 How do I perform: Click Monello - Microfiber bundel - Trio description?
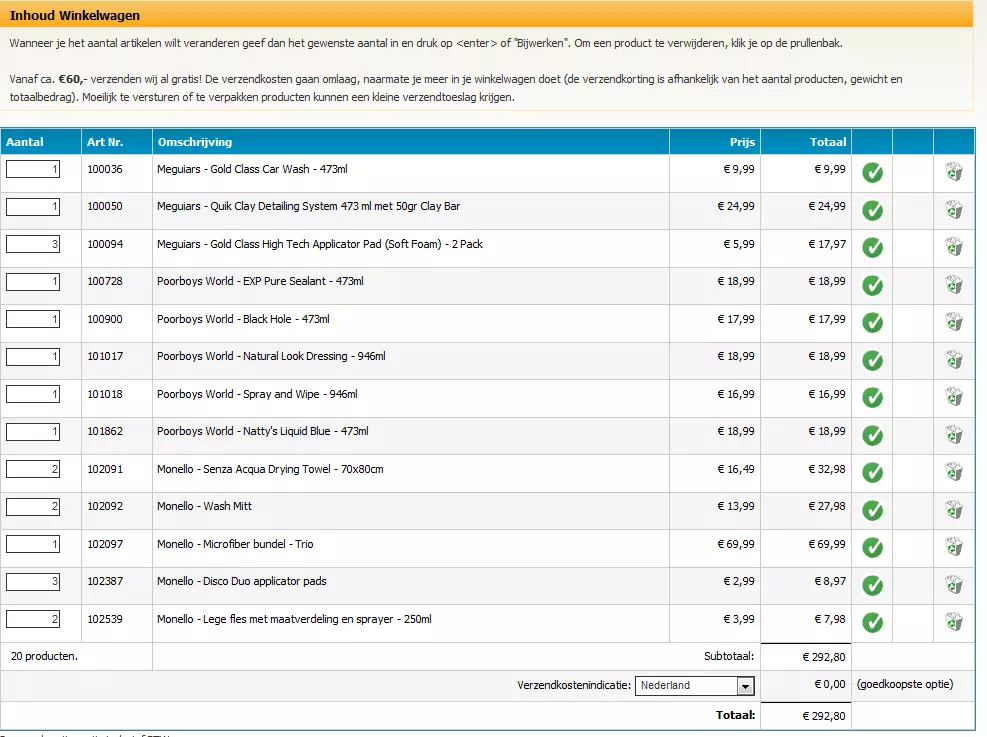[235, 544]
